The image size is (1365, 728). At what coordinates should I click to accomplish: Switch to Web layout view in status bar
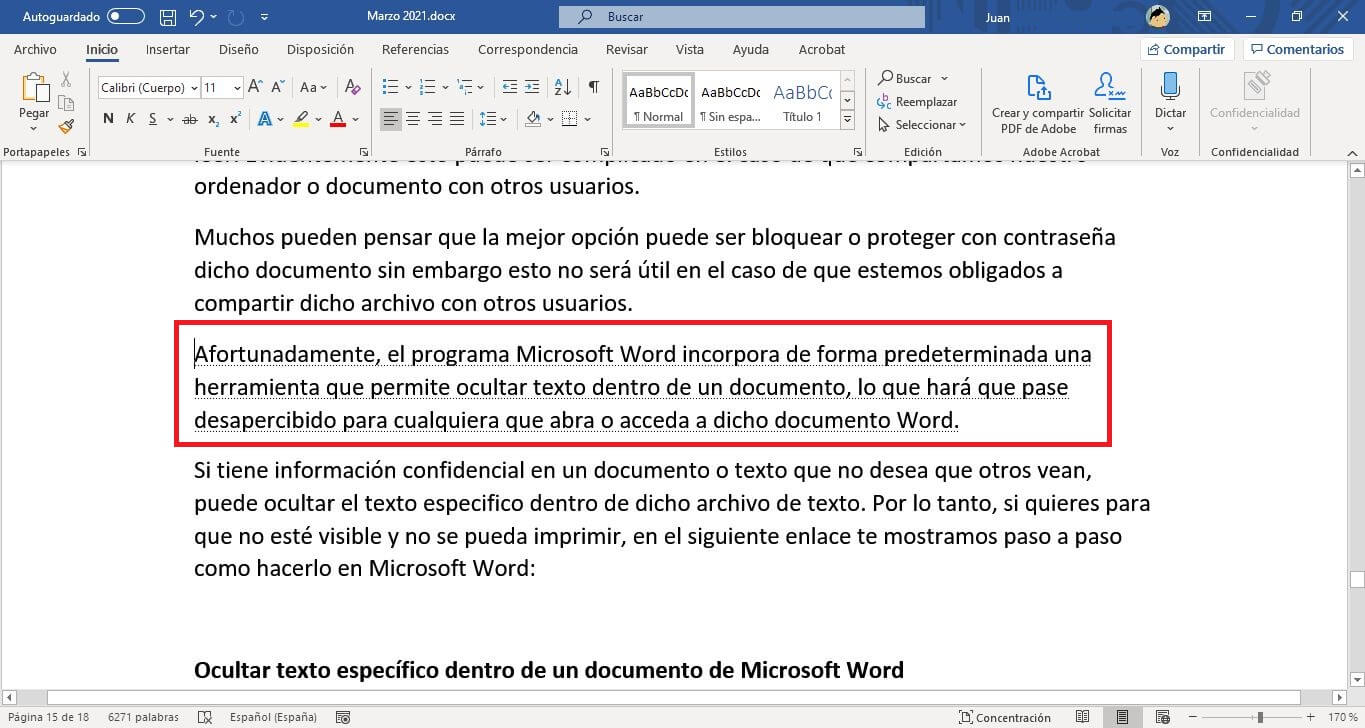(1162, 717)
